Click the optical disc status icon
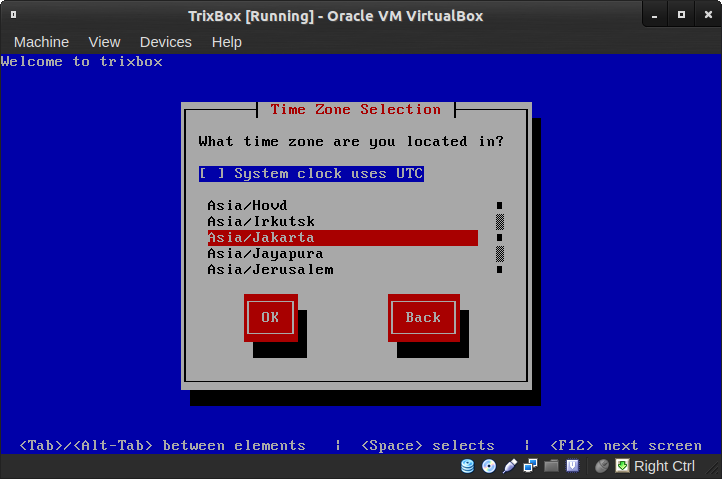The image size is (722, 479). pyautogui.click(x=489, y=466)
